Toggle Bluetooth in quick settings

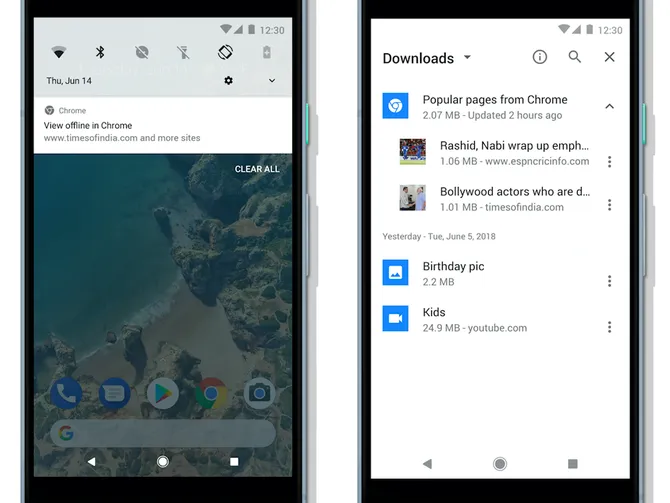coord(100,52)
